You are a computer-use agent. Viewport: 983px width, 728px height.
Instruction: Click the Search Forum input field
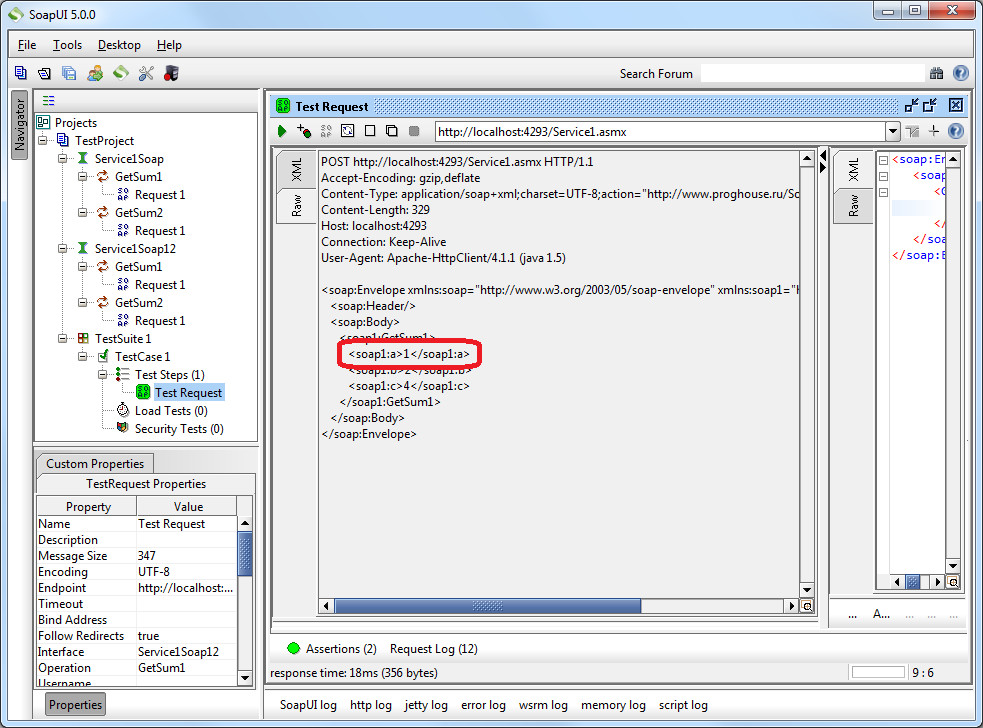813,73
